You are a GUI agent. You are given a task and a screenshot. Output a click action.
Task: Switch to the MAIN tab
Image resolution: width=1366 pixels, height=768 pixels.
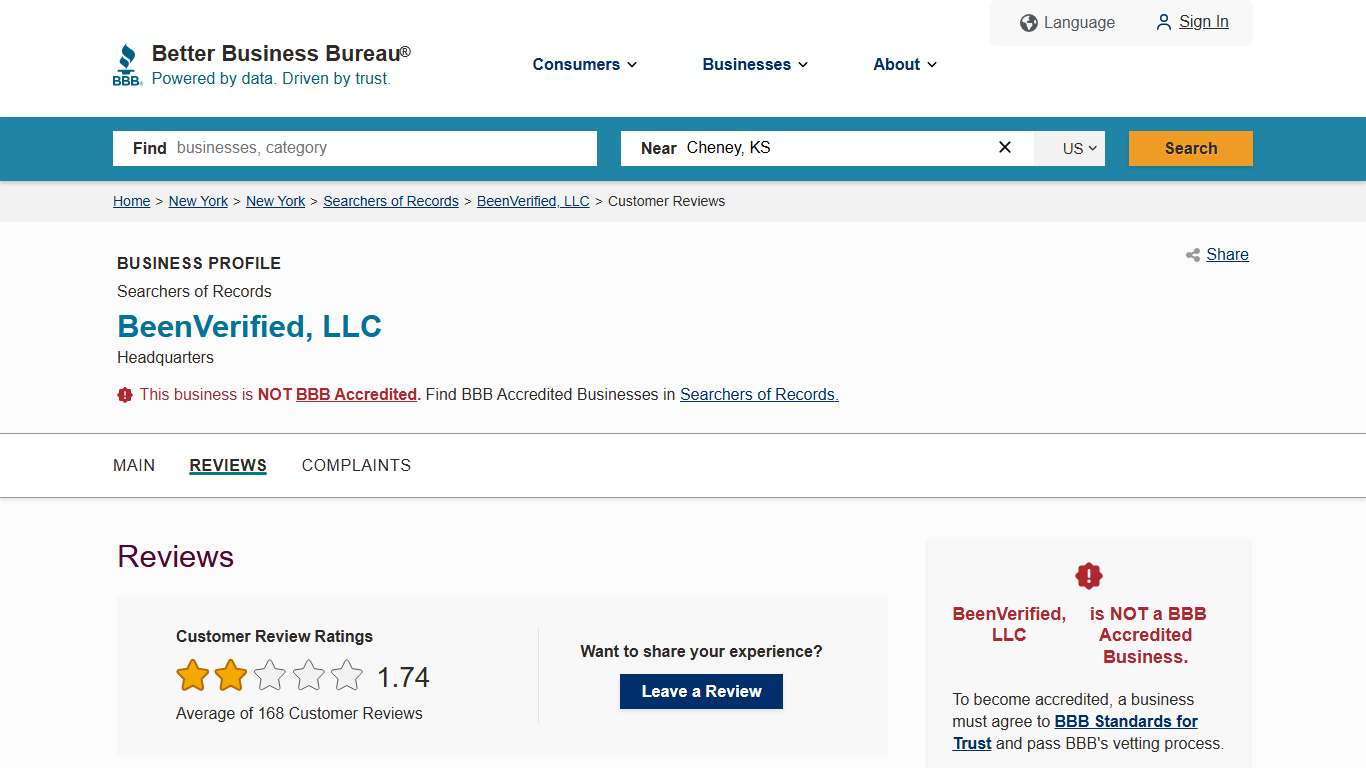[134, 465]
